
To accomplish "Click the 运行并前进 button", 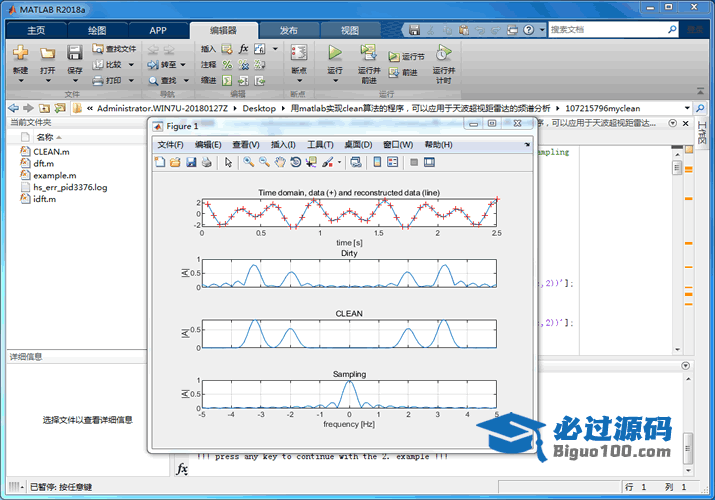I will point(368,64).
